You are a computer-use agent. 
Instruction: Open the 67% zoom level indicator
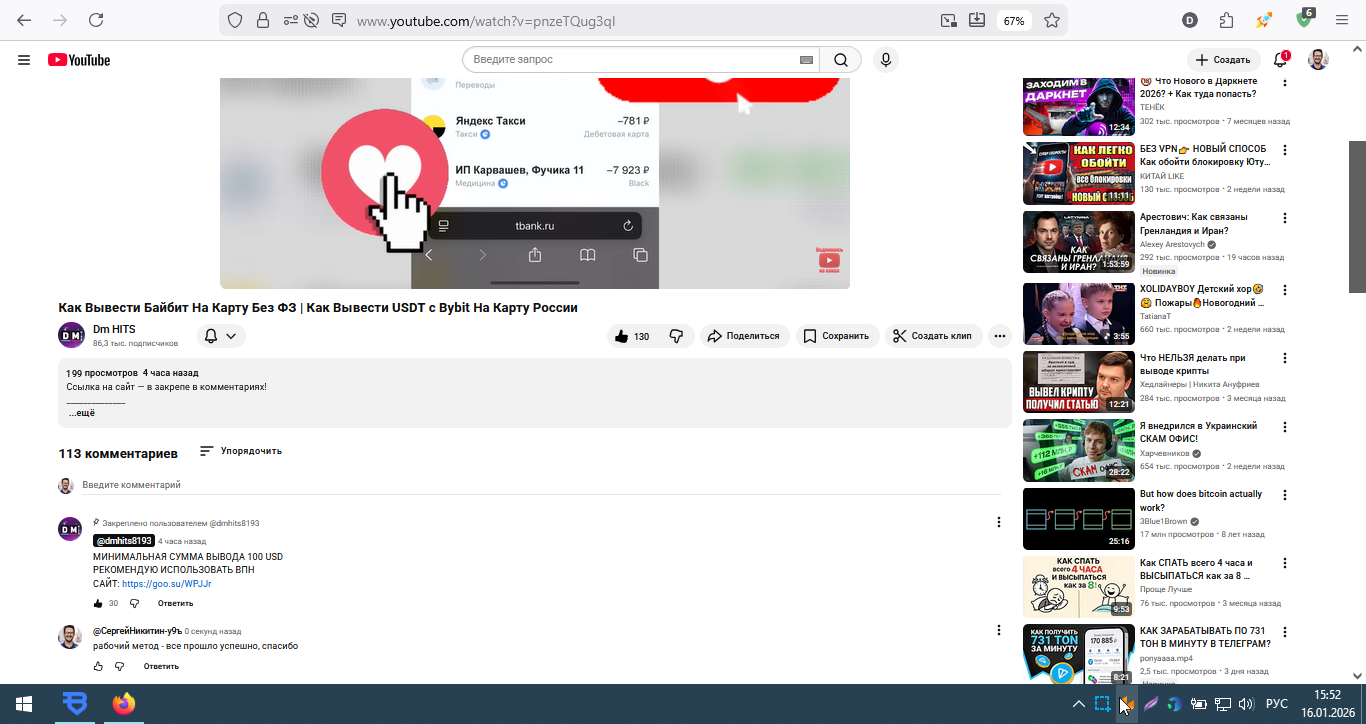[x=1014, y=20]
